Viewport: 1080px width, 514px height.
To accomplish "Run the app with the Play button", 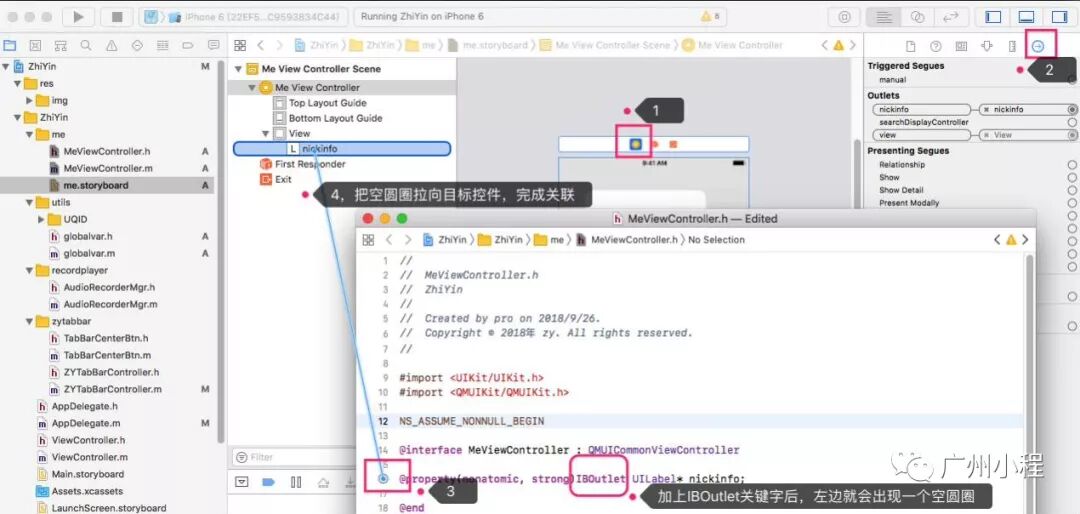I will 78,17.
